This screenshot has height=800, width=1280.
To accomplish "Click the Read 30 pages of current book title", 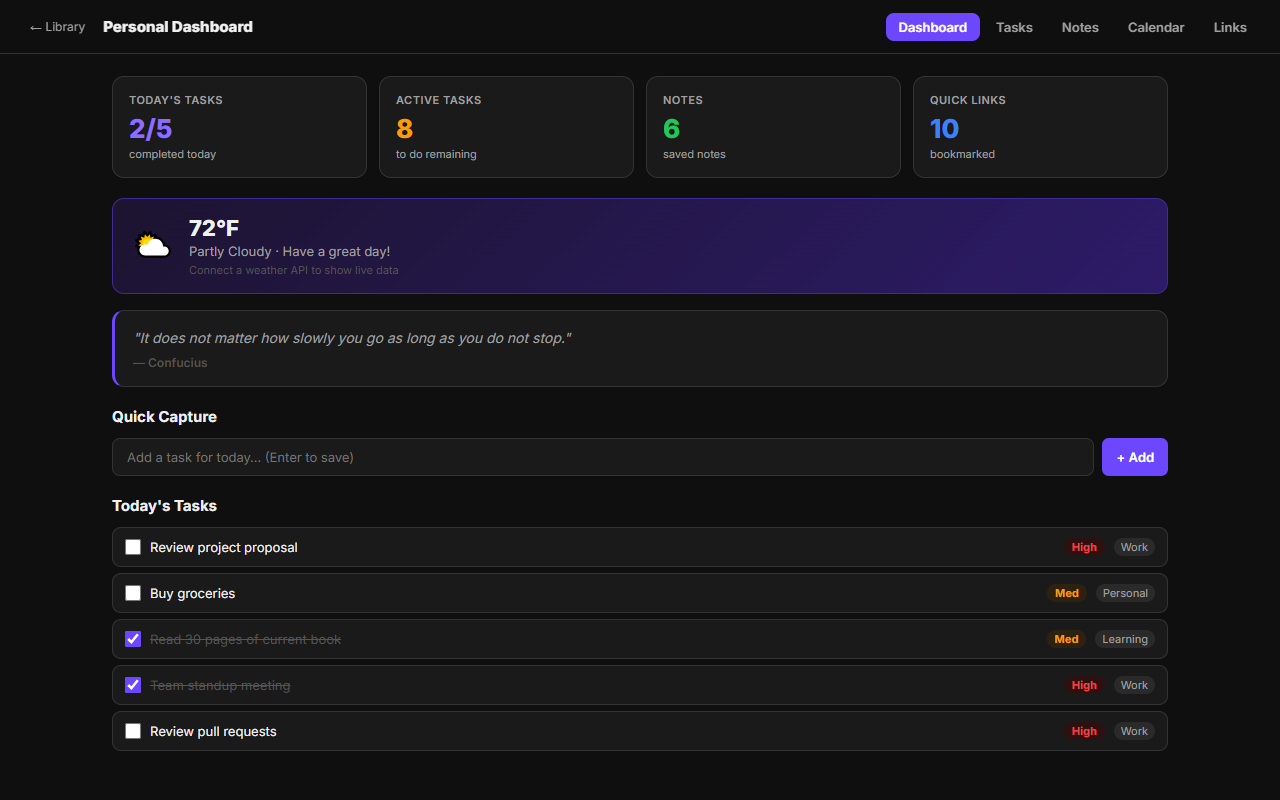I will pyautogui.click(x=246, y=639).
